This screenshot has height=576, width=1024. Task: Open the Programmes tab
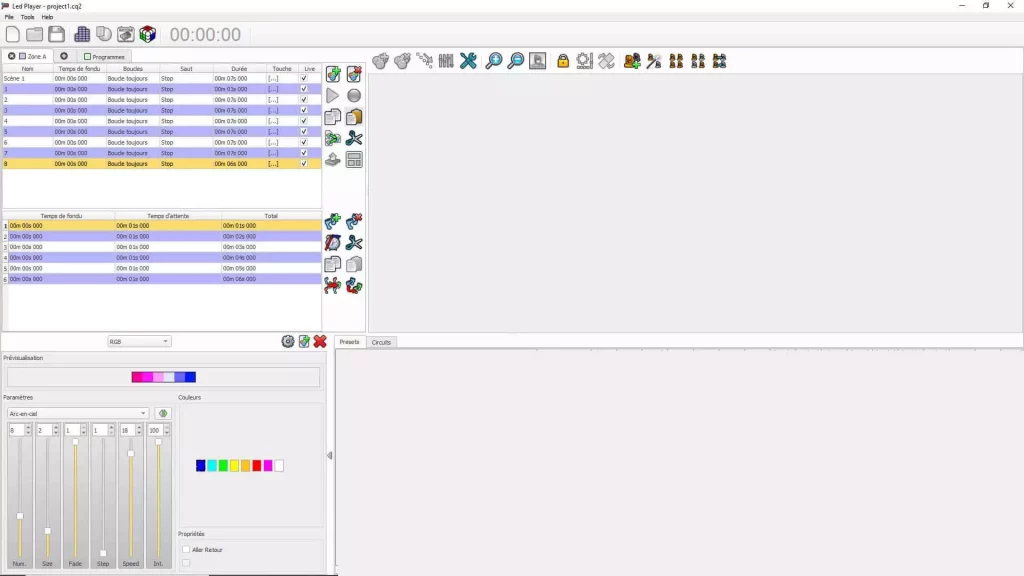tap(104, 56)
